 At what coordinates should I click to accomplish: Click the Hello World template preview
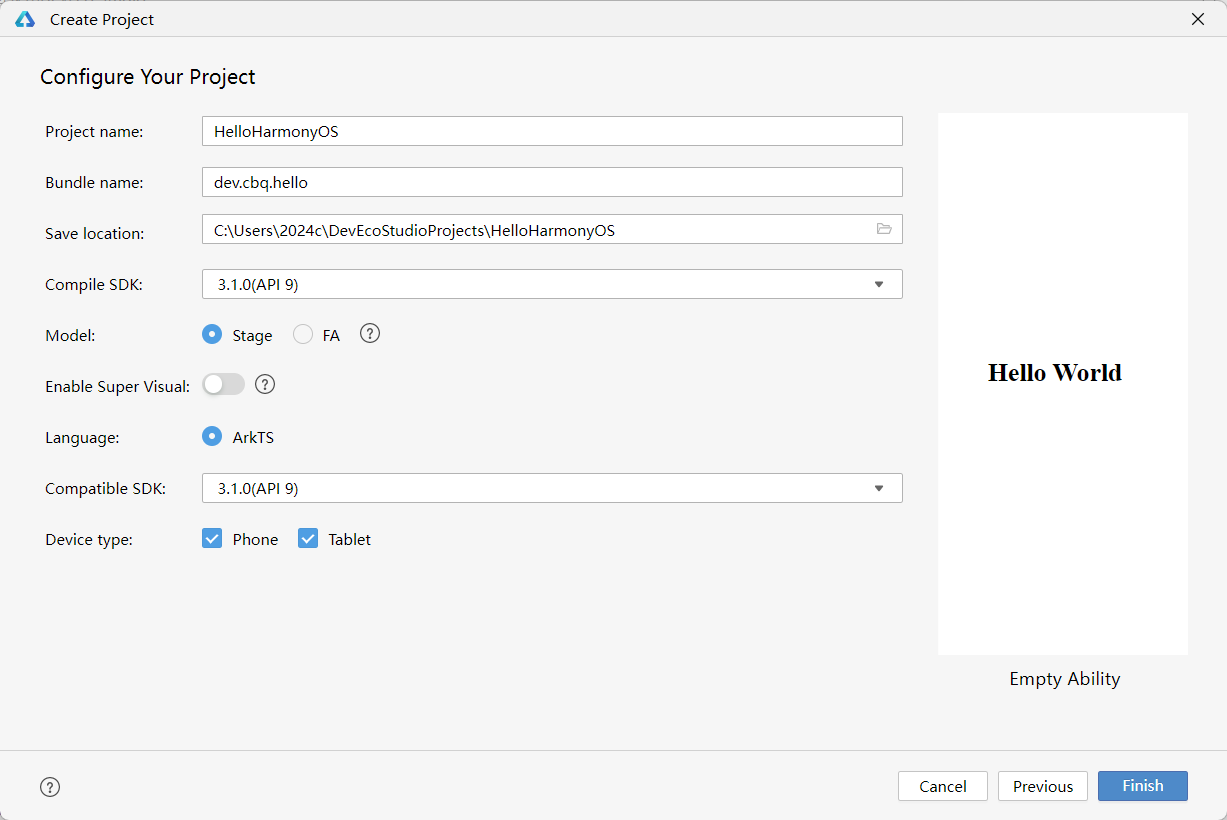tap(1063, 384)
